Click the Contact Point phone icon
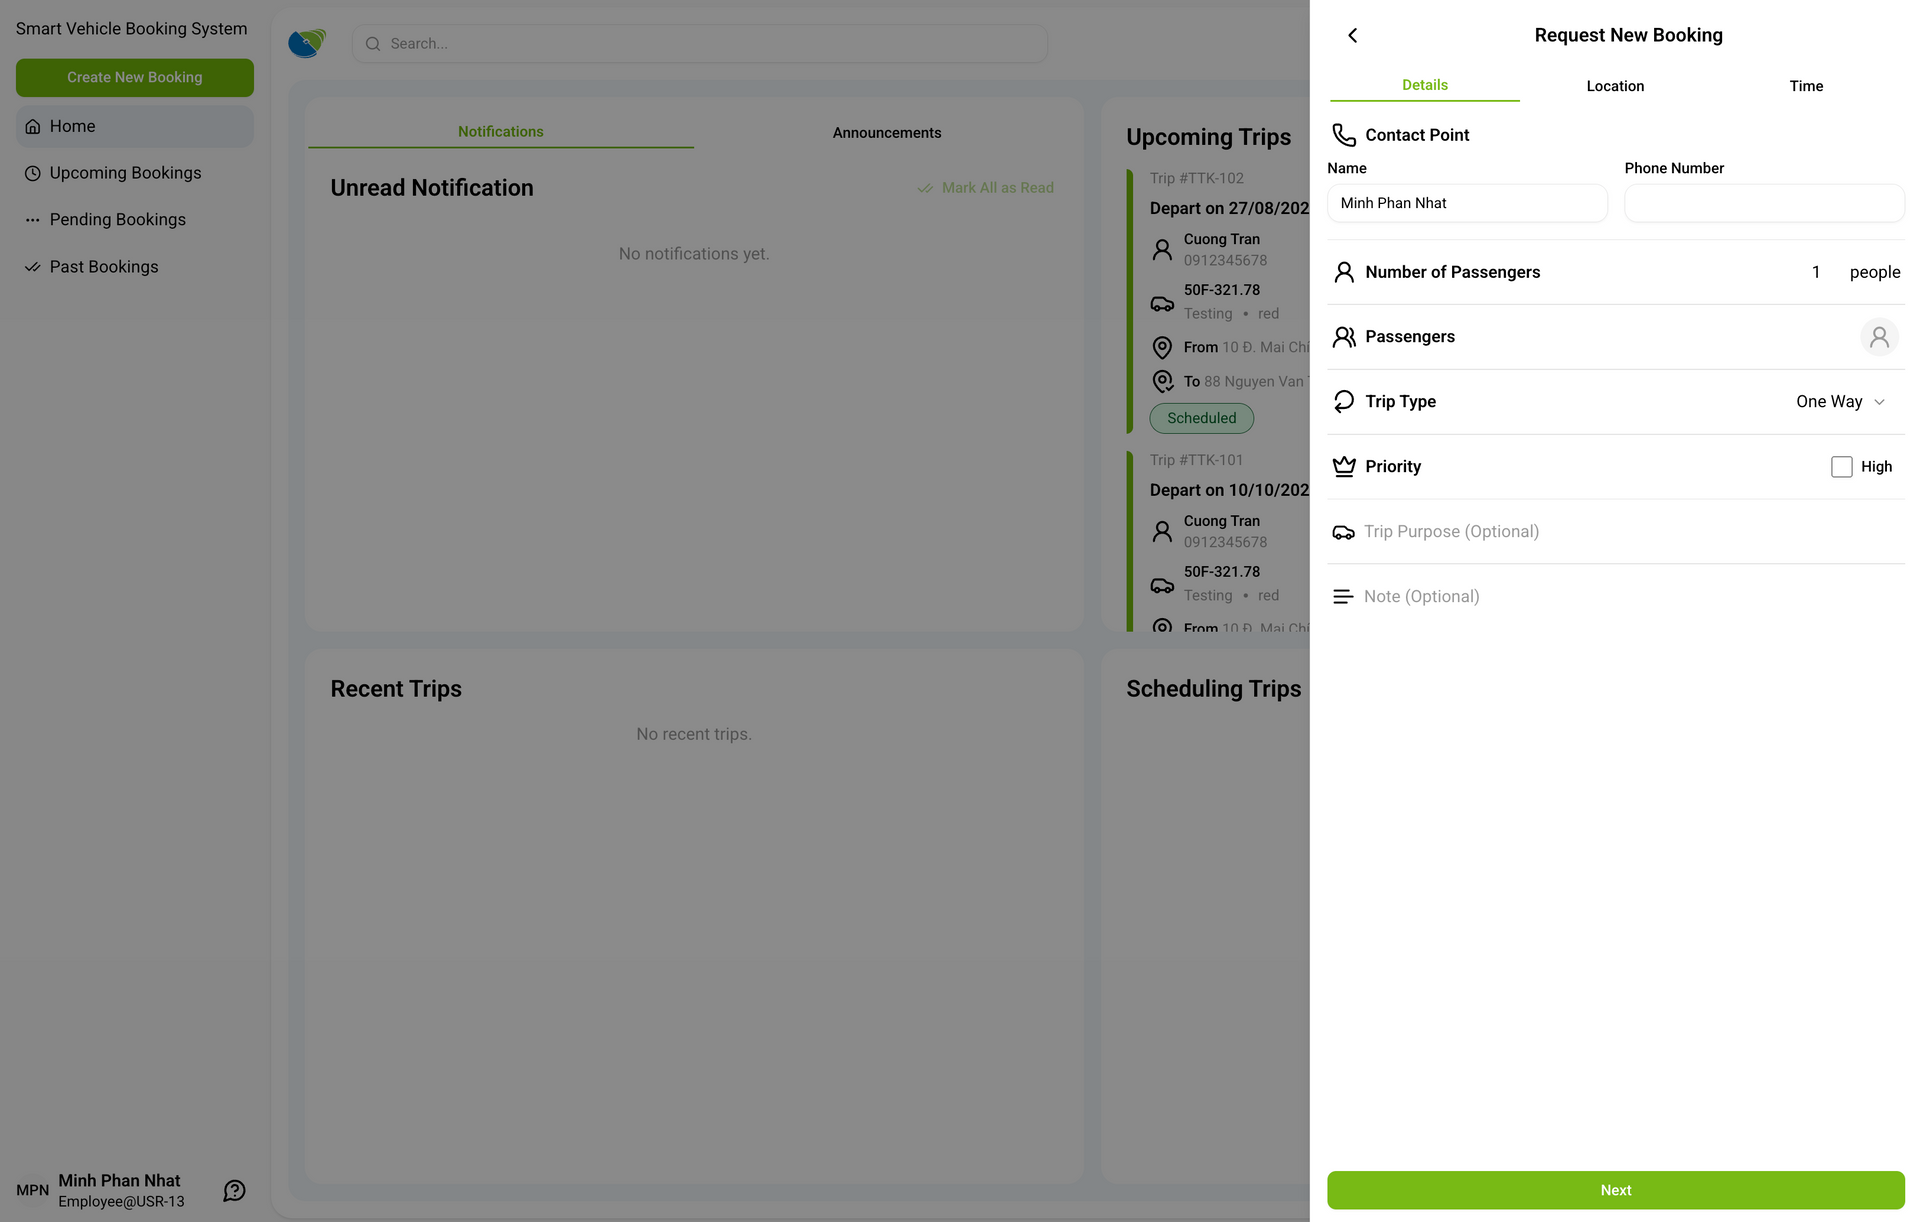This screenshot has height=1222, width=1920. pos(1344,135)
